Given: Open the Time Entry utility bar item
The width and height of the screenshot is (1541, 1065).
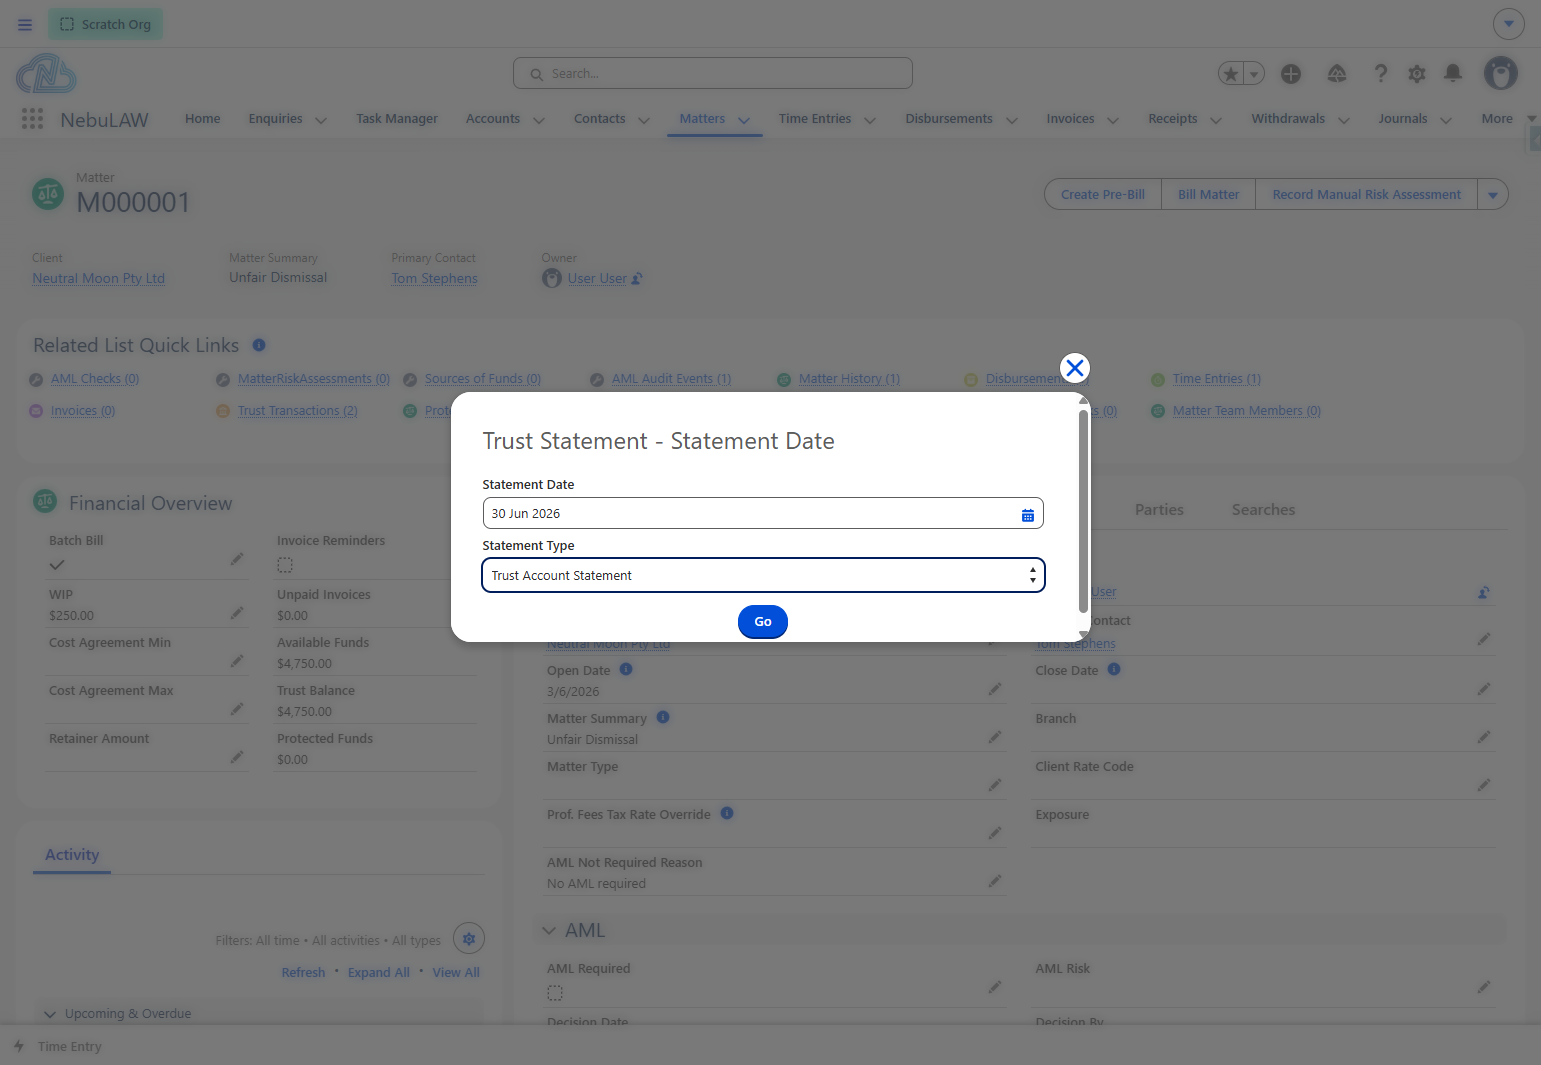Looking at the screenshot, I should click(x=58, y=1046).
